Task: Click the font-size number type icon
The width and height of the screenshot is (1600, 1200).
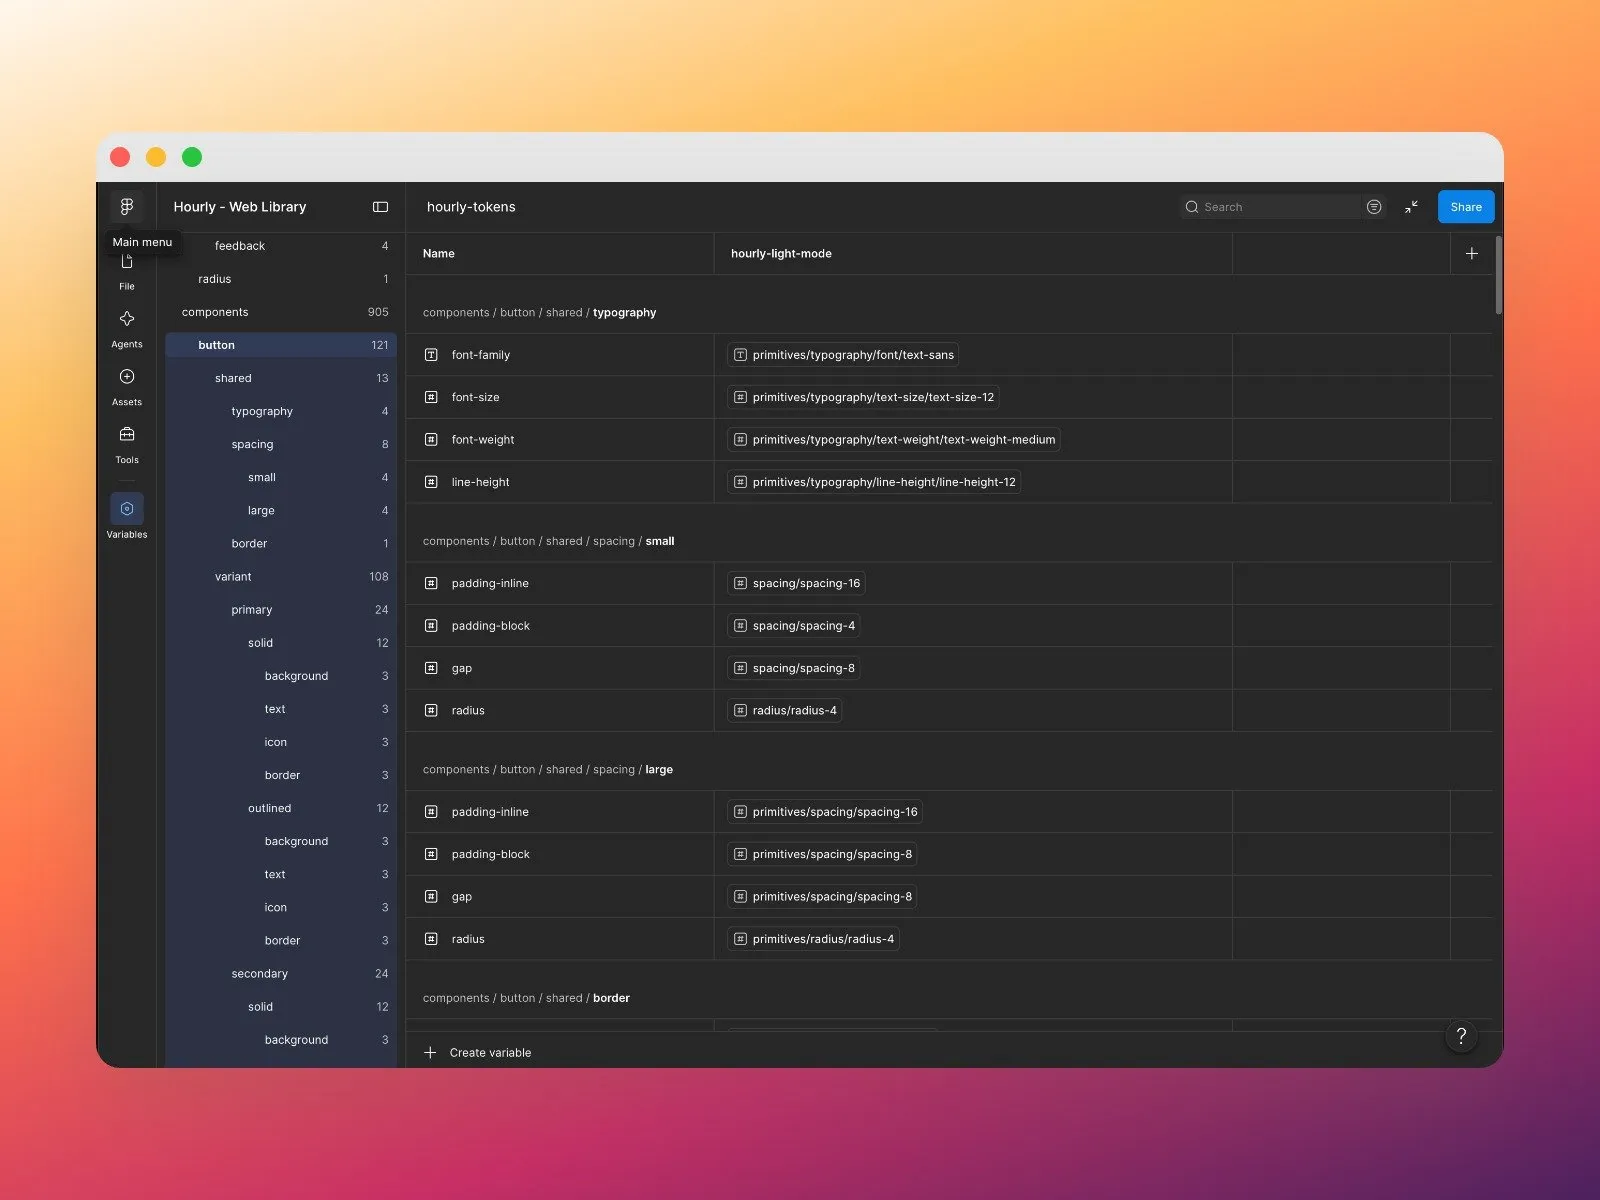Action: click(x=431, y=397)
